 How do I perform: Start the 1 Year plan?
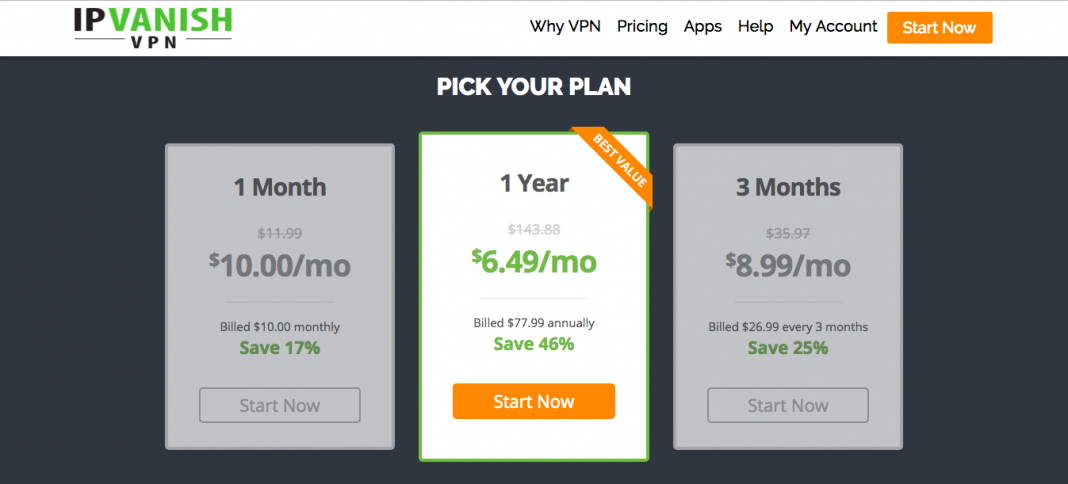tap(534, 401)
